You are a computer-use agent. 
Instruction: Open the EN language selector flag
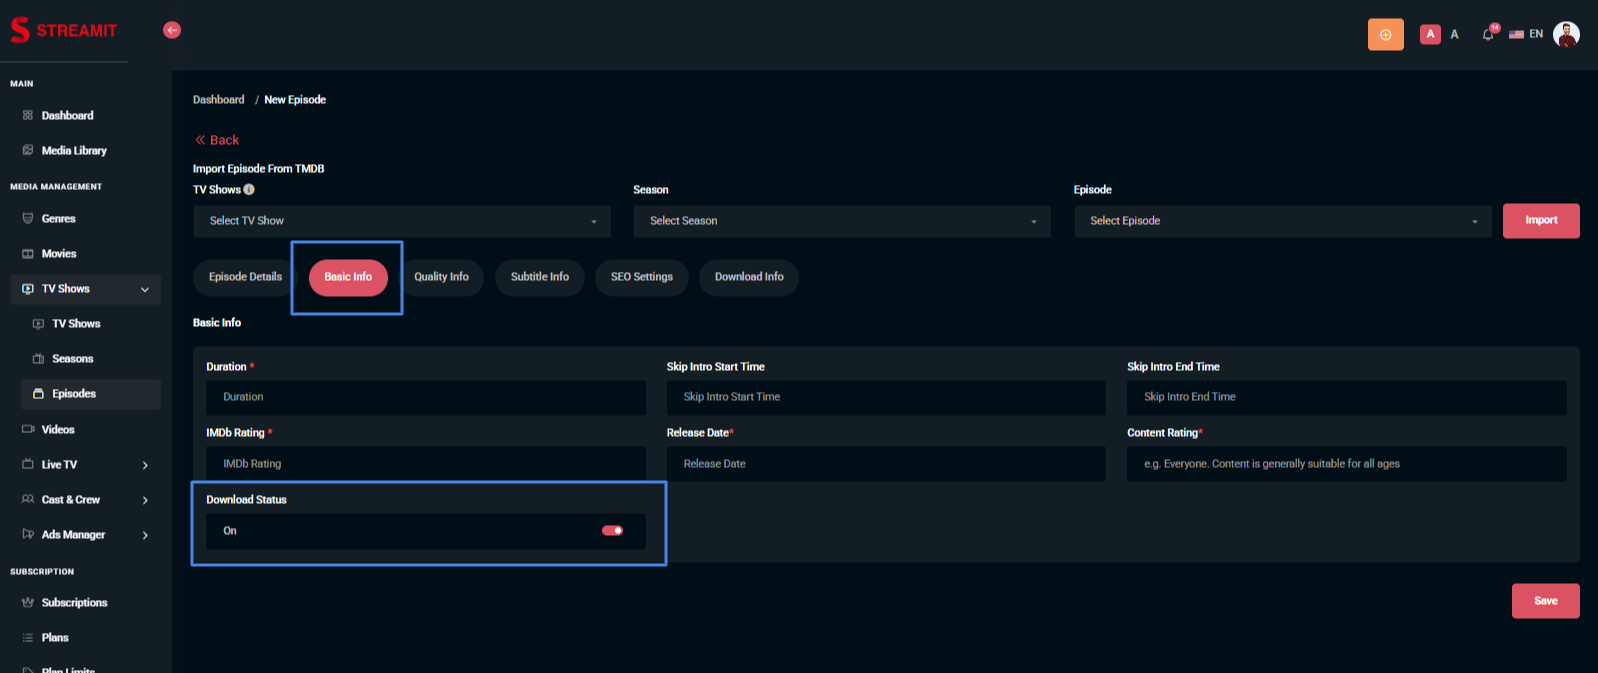point(1517,34)
